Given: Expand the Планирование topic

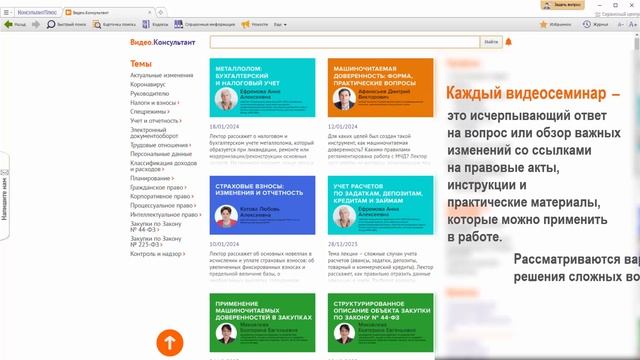Looking at the screenshot, I should tap(152, 178).
